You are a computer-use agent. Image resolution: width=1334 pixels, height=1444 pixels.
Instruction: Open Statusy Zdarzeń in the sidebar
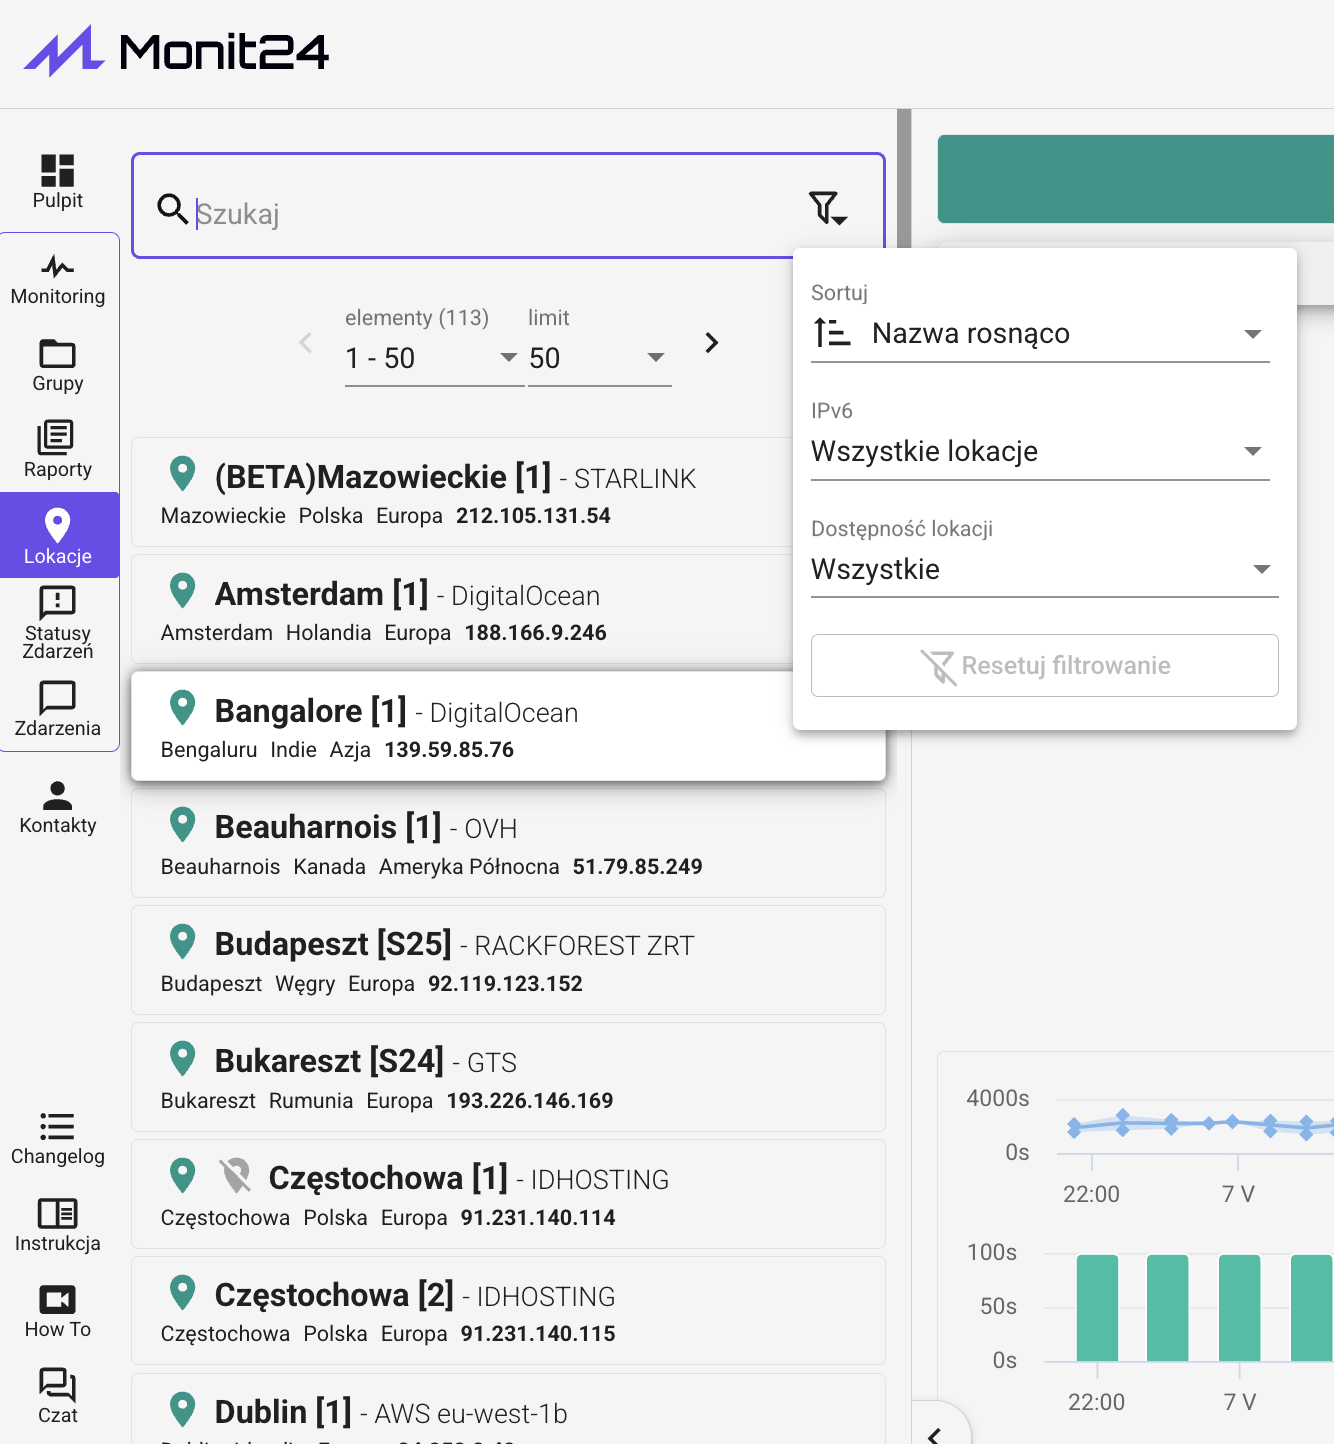point(58,623)
